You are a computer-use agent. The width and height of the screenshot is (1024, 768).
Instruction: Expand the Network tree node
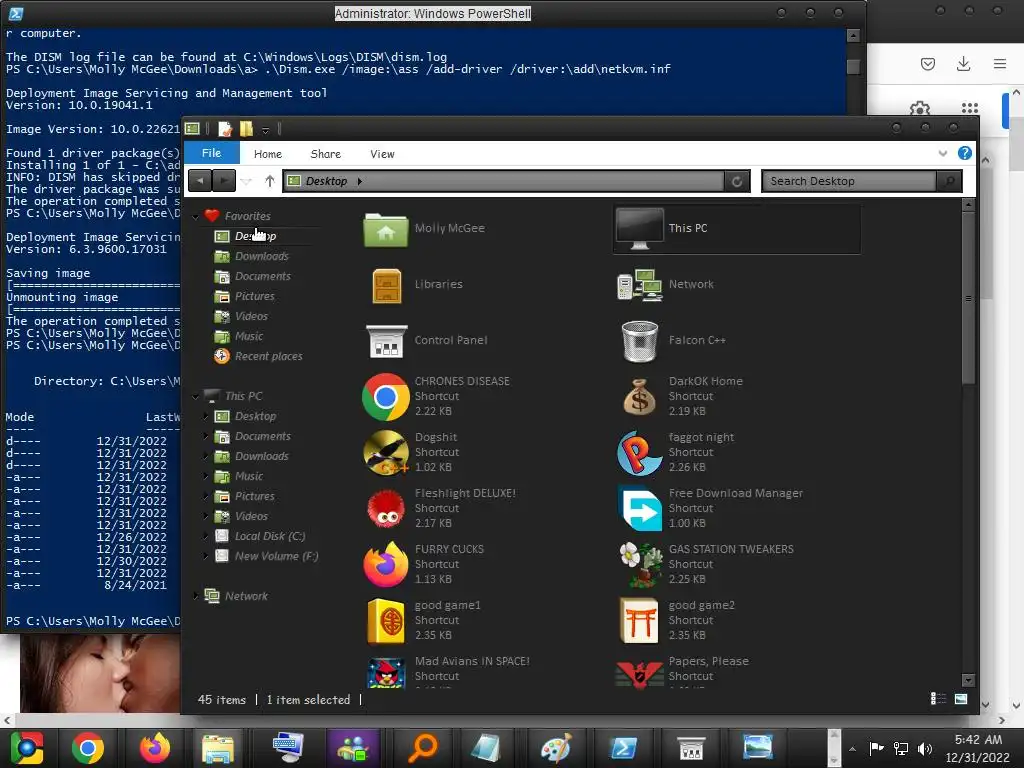point(196,596)
